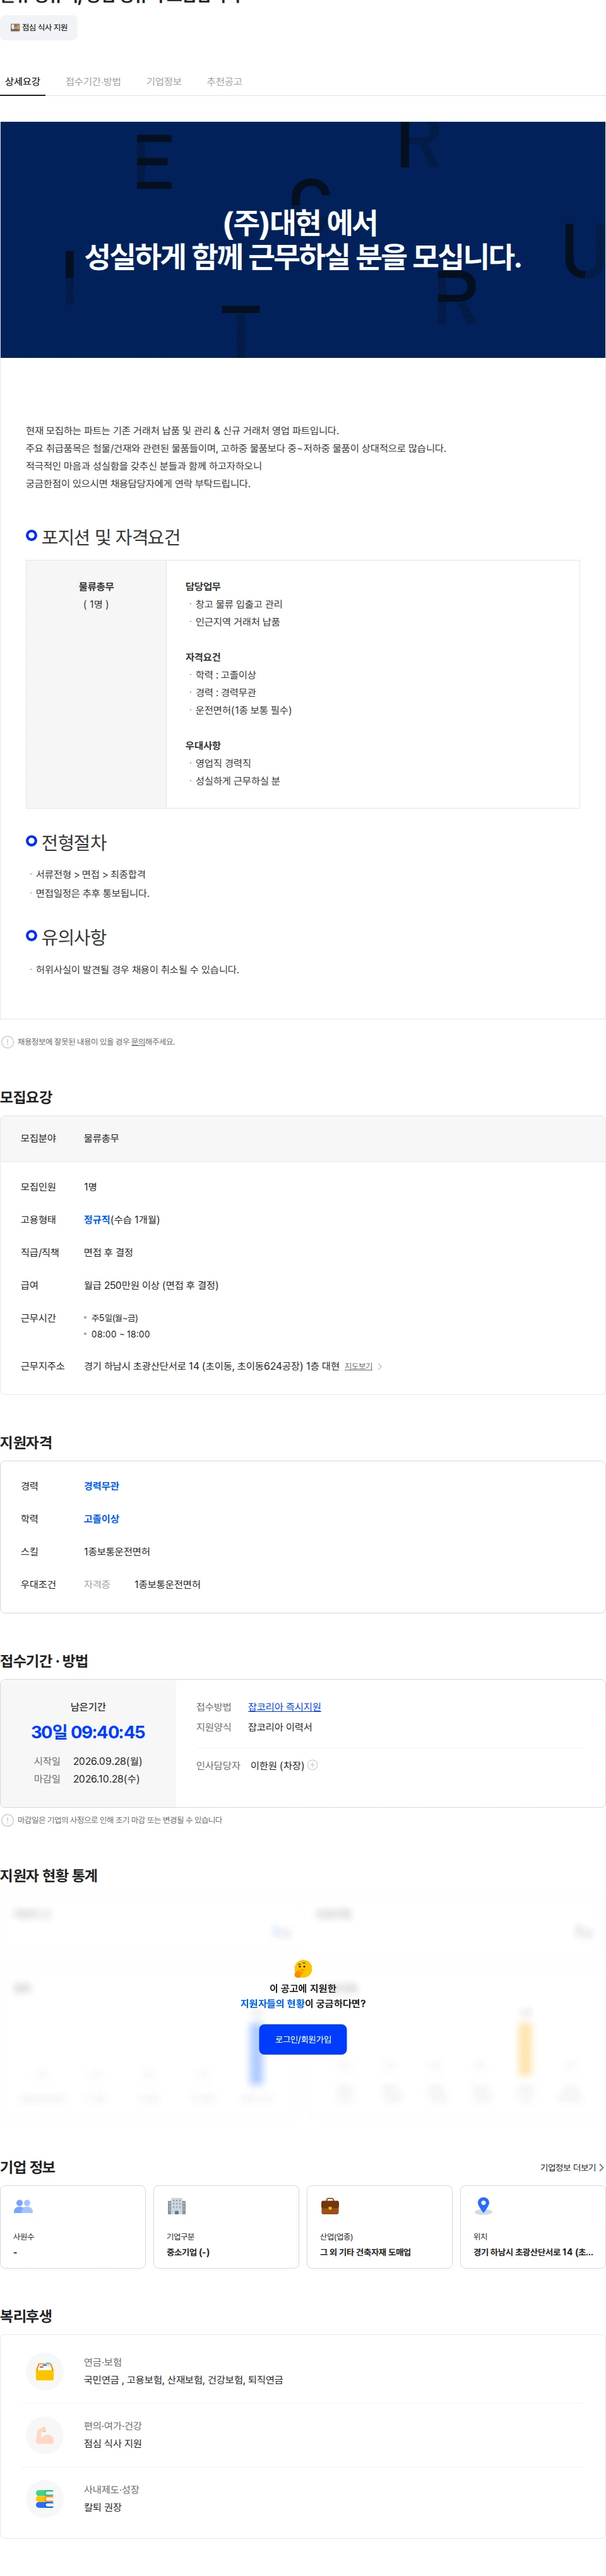Click the 산업(업종) briefcase icon
The image size is (606, 2576).
[x=330, y=2206]
